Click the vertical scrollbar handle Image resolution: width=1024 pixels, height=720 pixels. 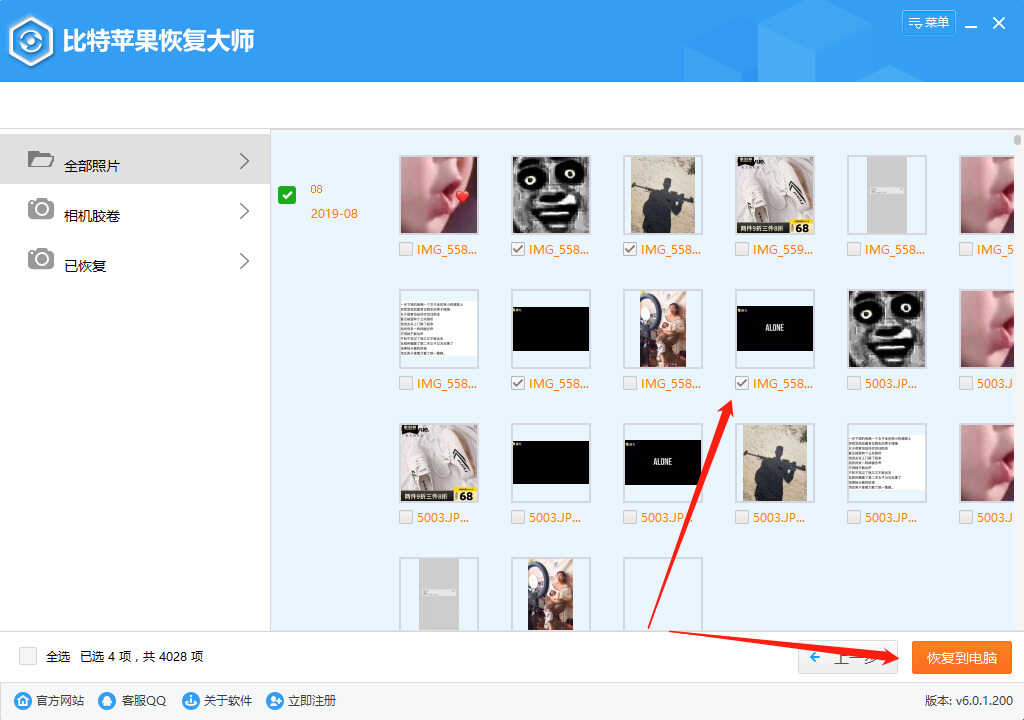coord(1017,140)
